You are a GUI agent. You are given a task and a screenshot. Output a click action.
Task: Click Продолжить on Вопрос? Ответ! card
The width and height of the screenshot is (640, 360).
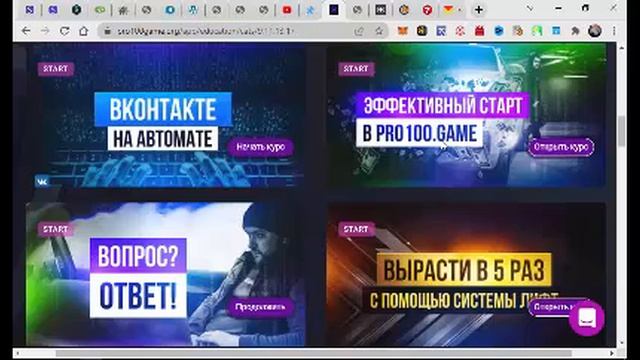pyautogui.click(x=260, y=307)
